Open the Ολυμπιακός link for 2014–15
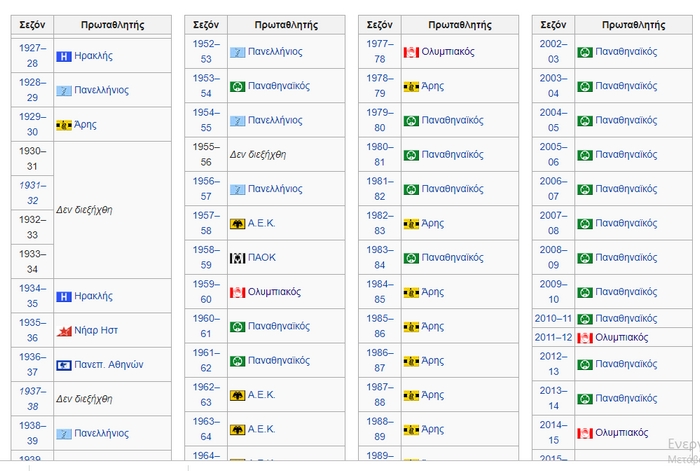The image size is (700, 471). tap(621, 433)
